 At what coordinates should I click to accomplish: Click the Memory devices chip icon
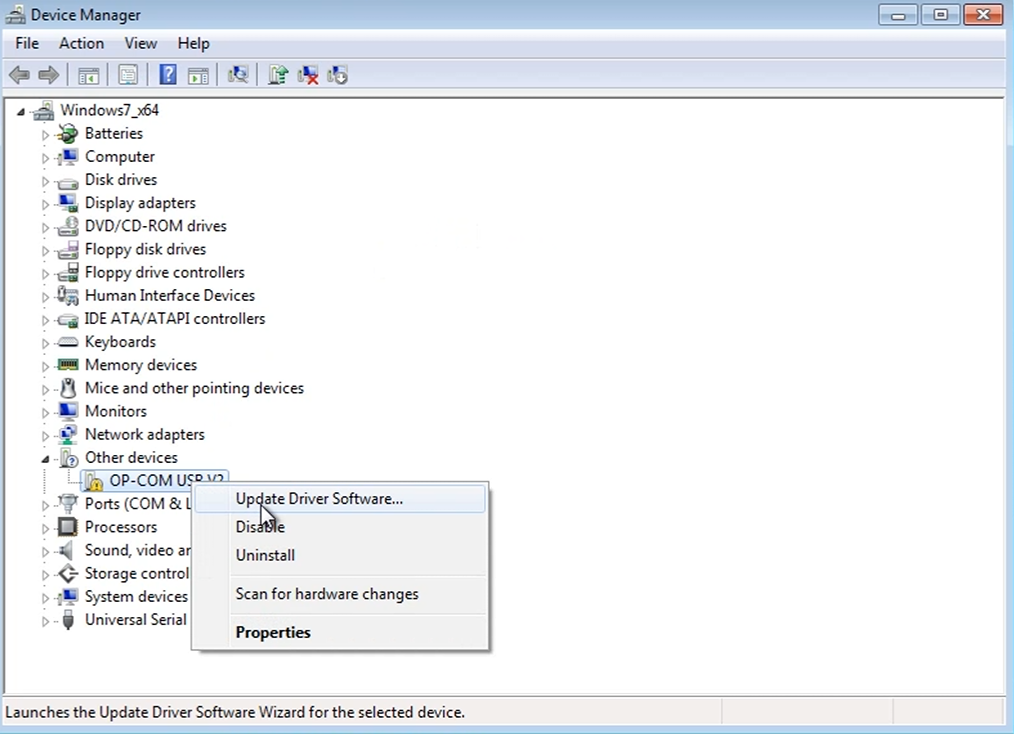pyautogui.click(x=67, y=365)
